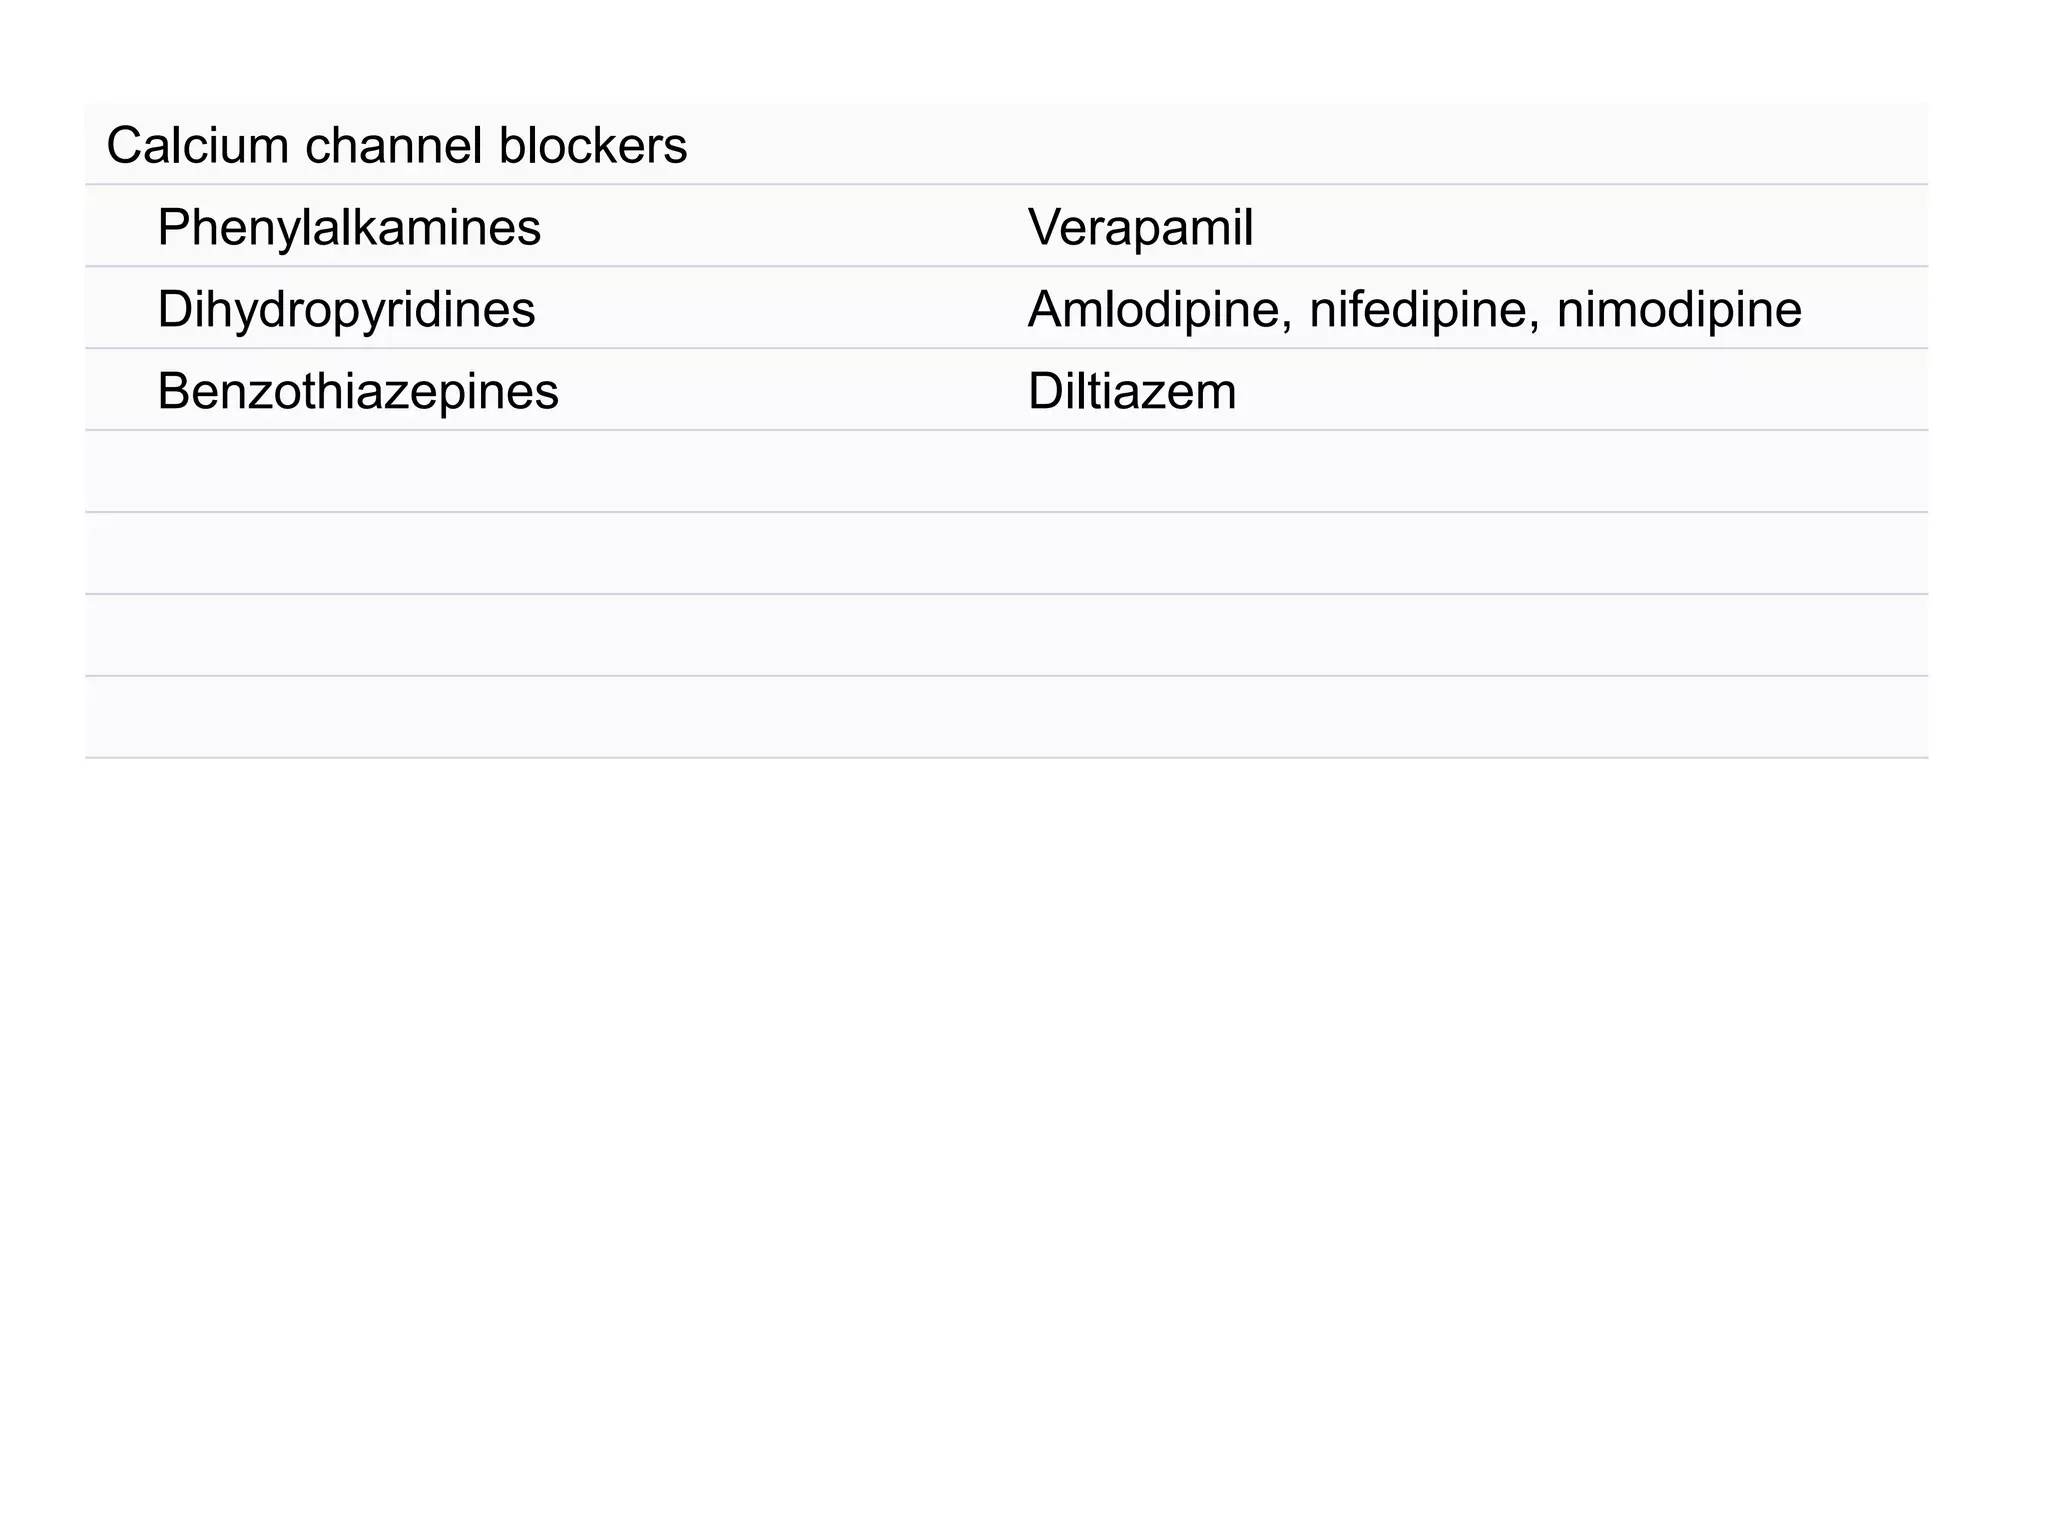Click the blank white area beneath the table
Image resolution: width=2048 pixels, height=1536 pixels.
[1000, 1100]
